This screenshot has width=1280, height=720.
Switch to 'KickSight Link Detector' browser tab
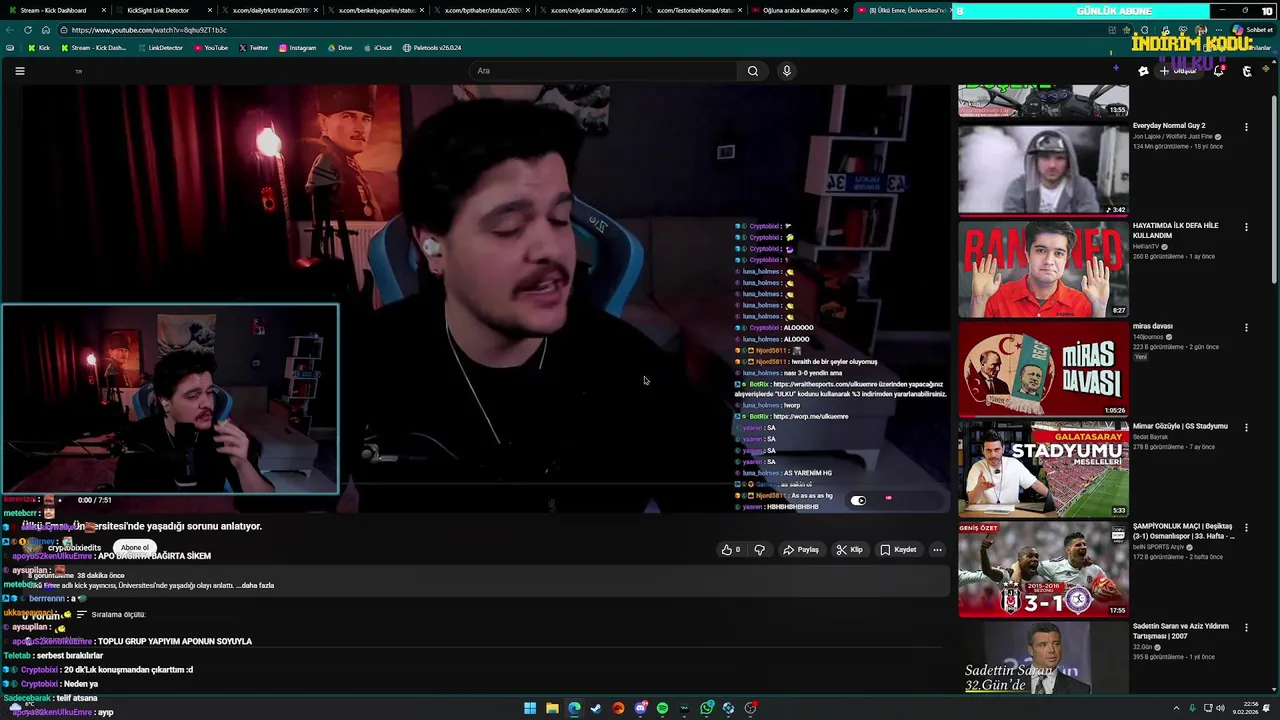tap(162, 10)
